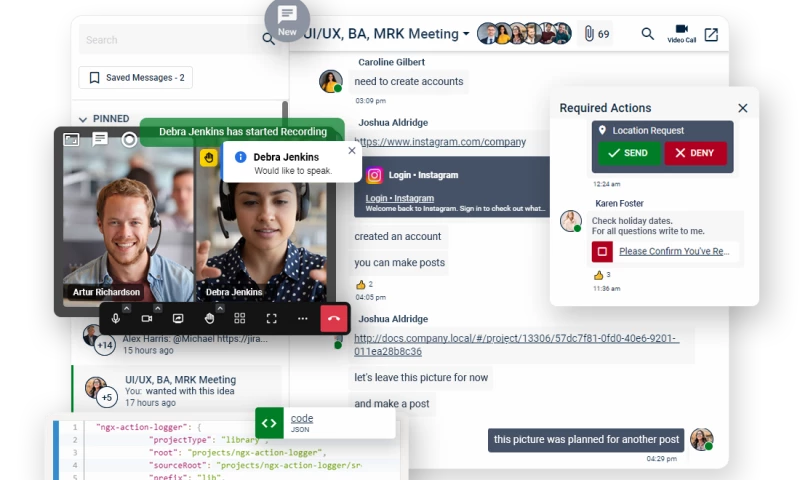Hang up the call with red button
This screenshot has height=480, width=800.
pos(334,318)
